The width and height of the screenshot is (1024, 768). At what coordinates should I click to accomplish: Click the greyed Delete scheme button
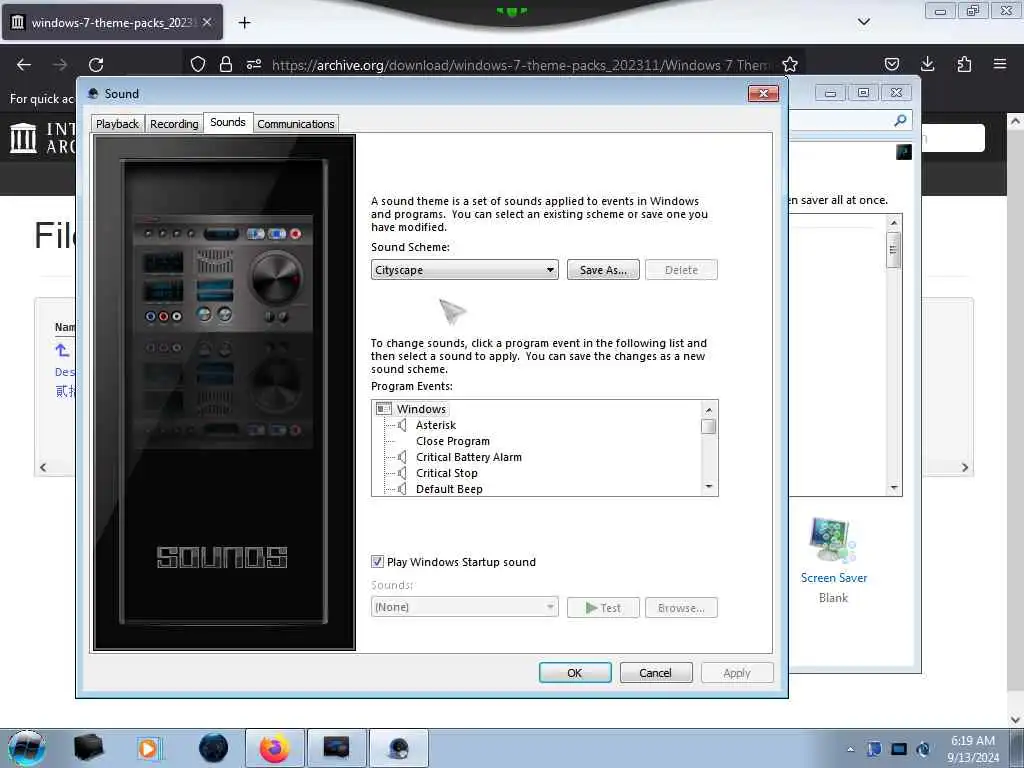[681, 270]
